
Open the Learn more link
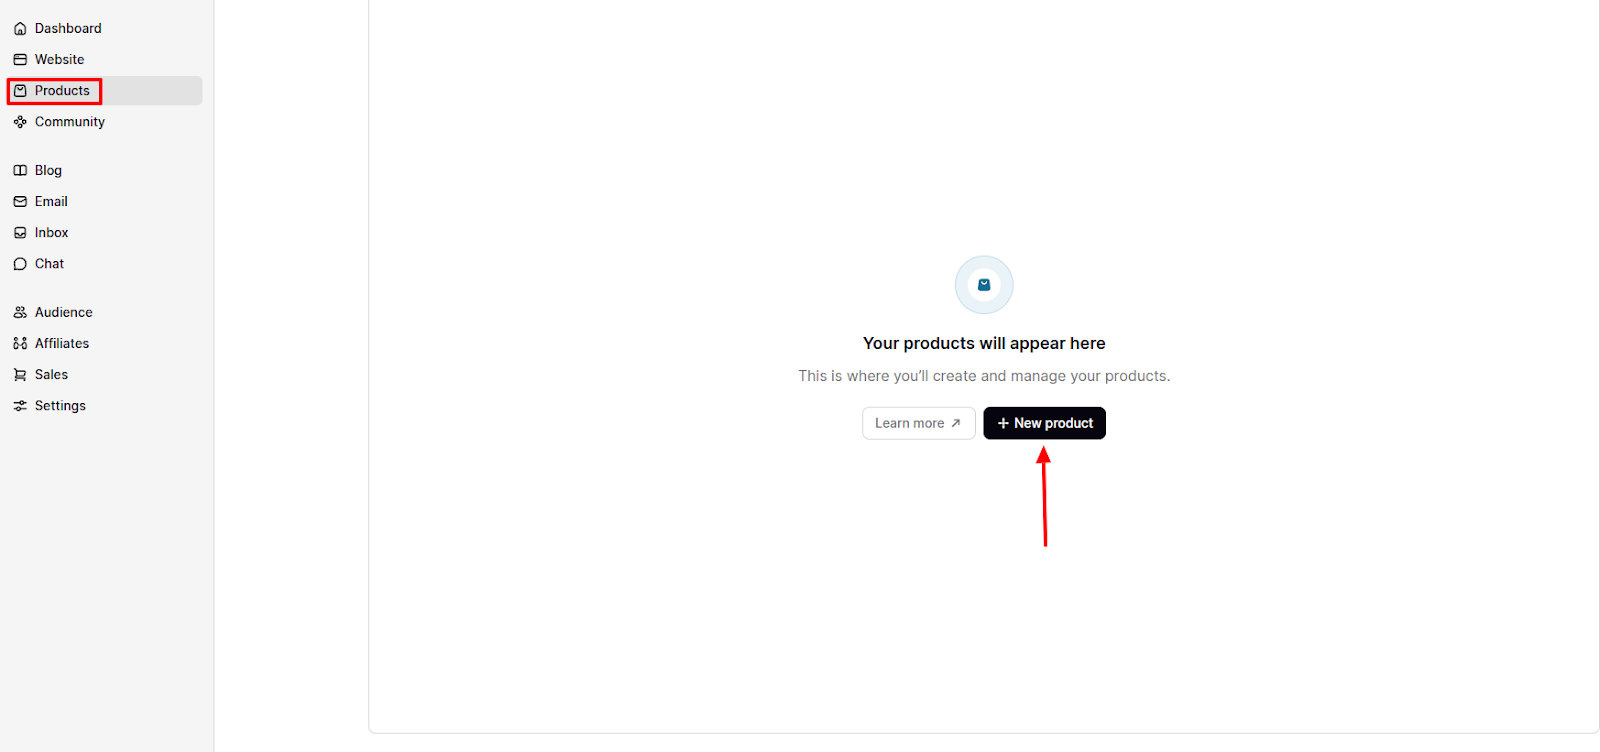click(918, 423)
